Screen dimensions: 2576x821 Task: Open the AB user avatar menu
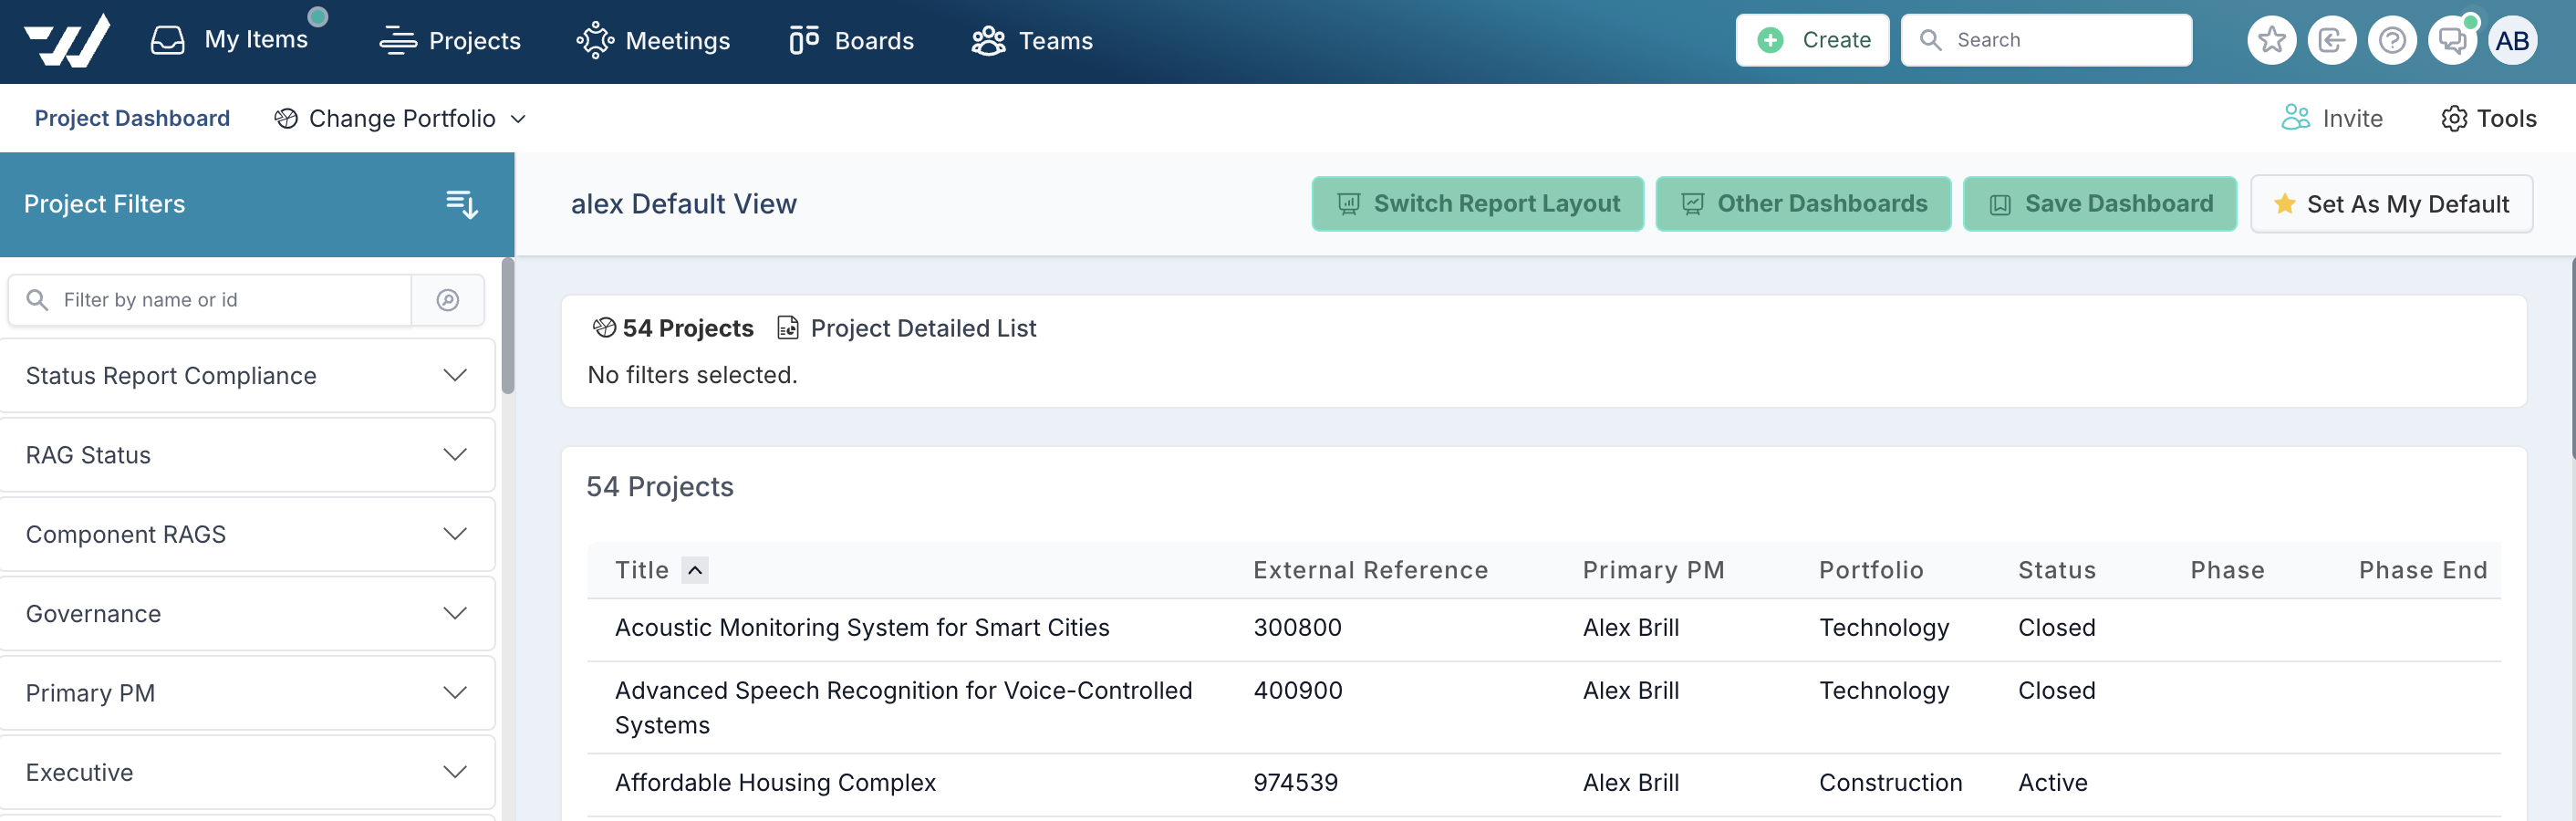tap(2512, 41)
